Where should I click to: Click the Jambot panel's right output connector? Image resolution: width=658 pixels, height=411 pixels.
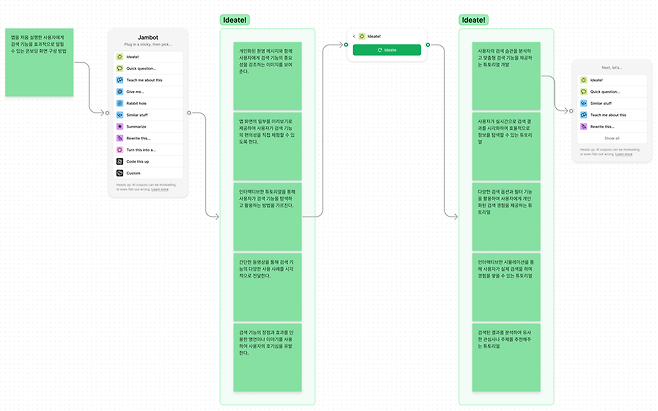point(189,112)
